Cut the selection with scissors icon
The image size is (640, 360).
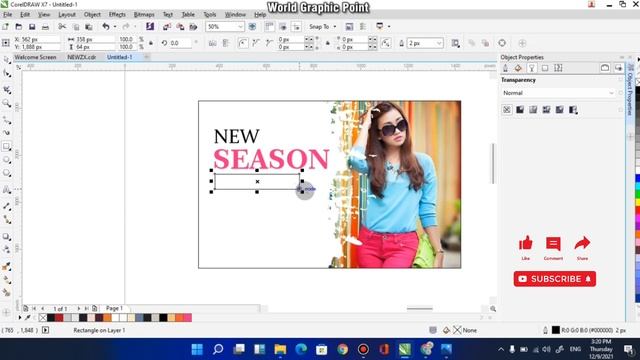point(62,27)
